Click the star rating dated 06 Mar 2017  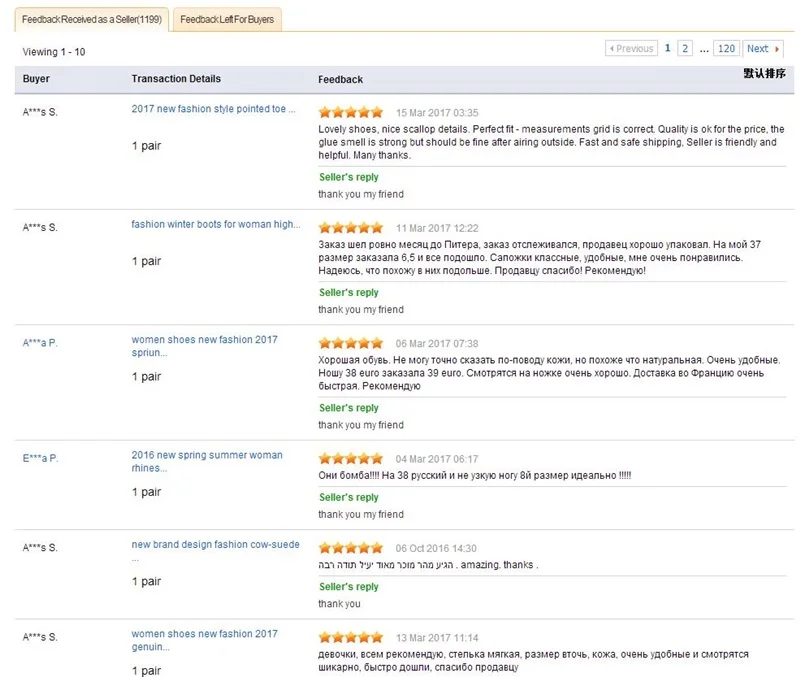(x=350, y=343)
